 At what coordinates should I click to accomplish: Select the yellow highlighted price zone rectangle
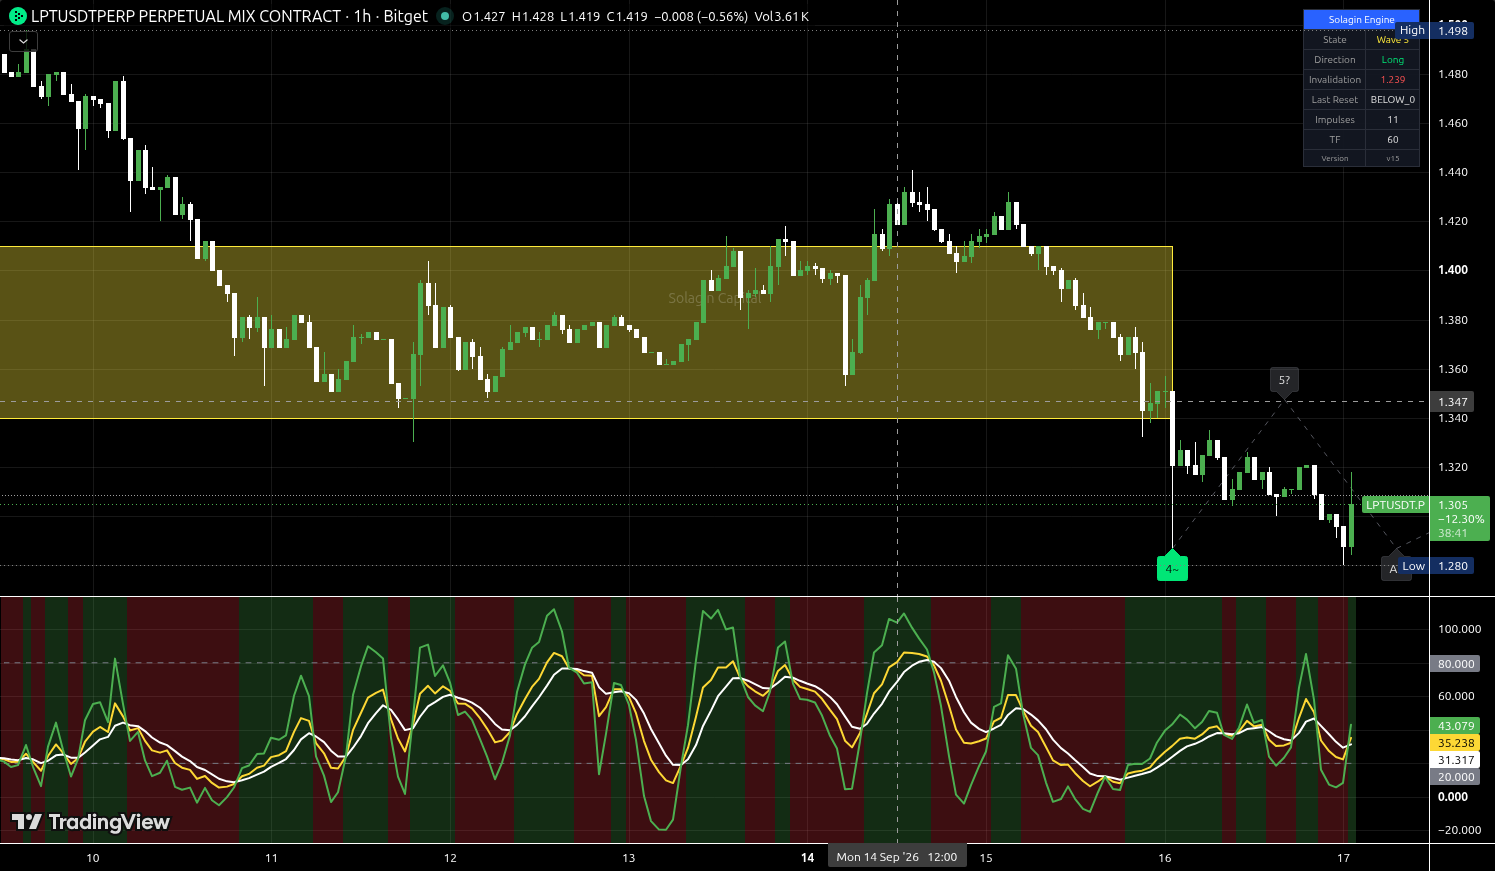click(x=586, y=332)
